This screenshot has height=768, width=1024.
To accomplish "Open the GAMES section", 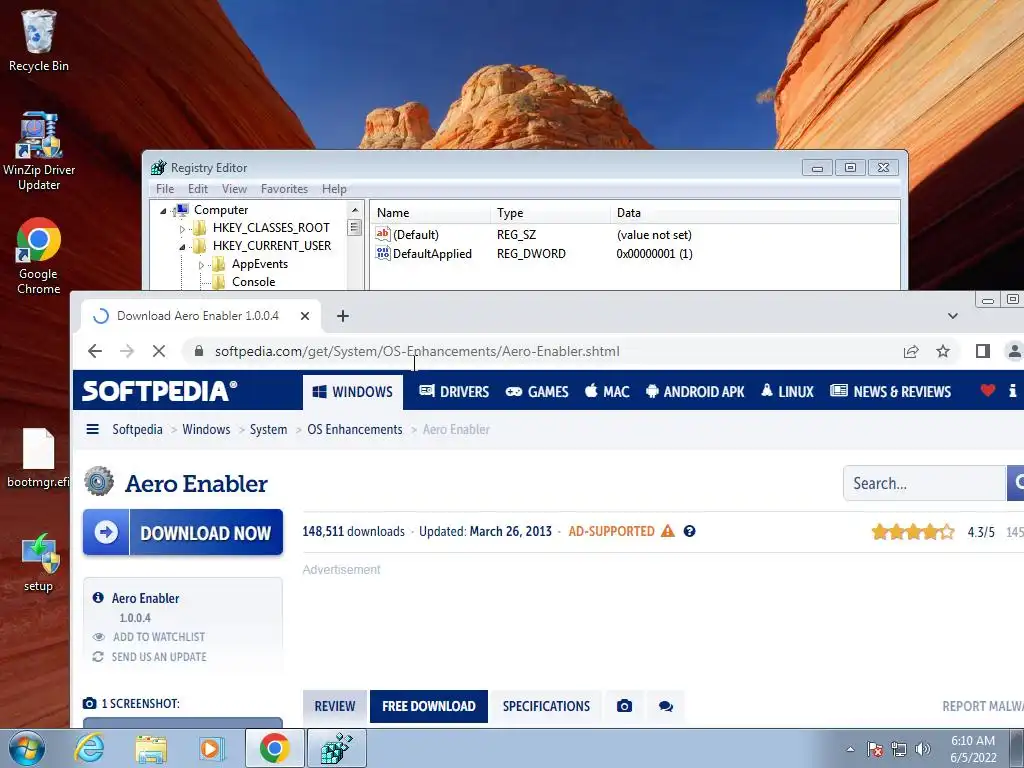I will pyautogui.click(x=537, y=392).
